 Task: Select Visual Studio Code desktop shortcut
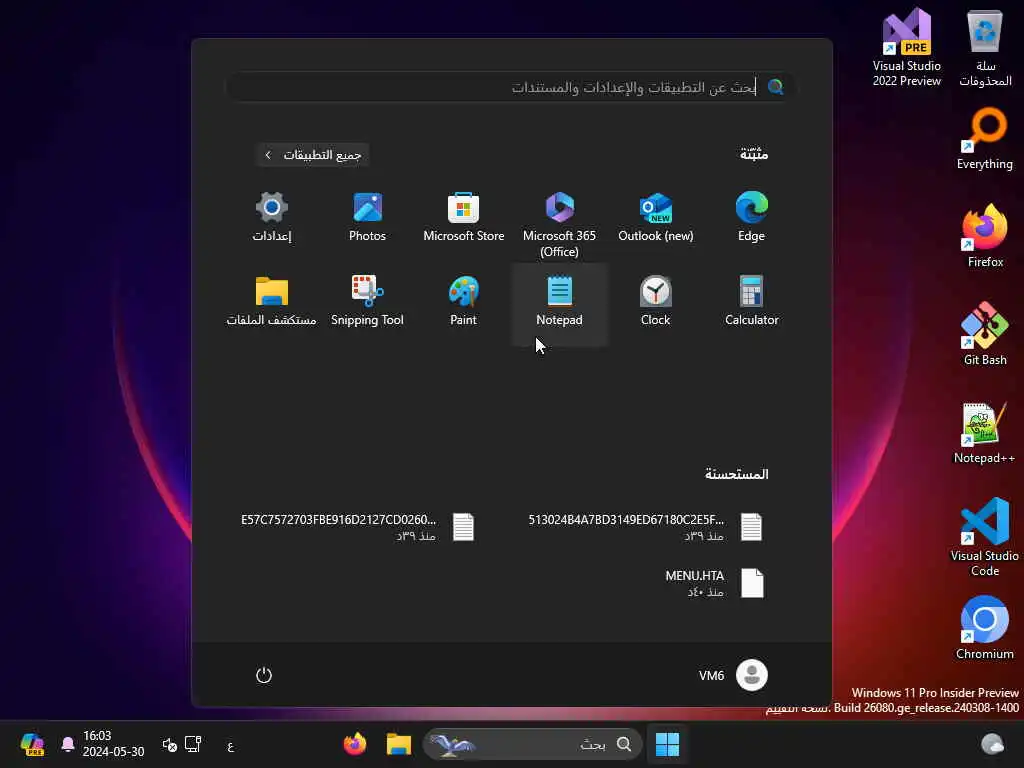point(985,537)
